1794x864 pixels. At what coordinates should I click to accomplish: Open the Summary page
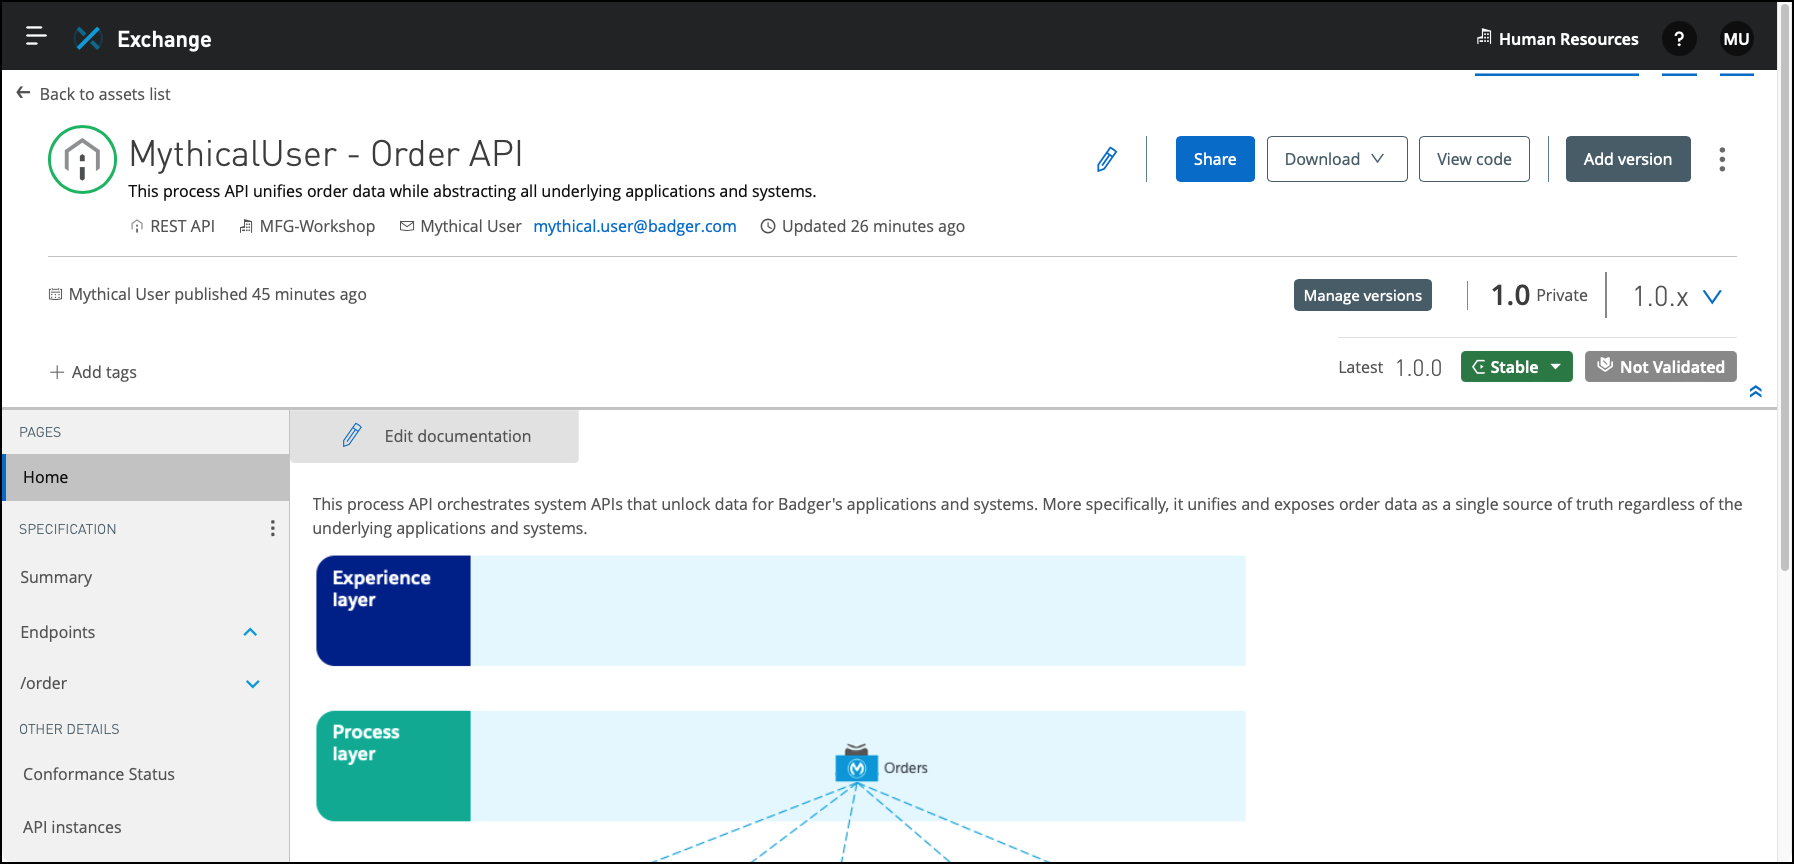pyautogui.click(x=56, y=577)
